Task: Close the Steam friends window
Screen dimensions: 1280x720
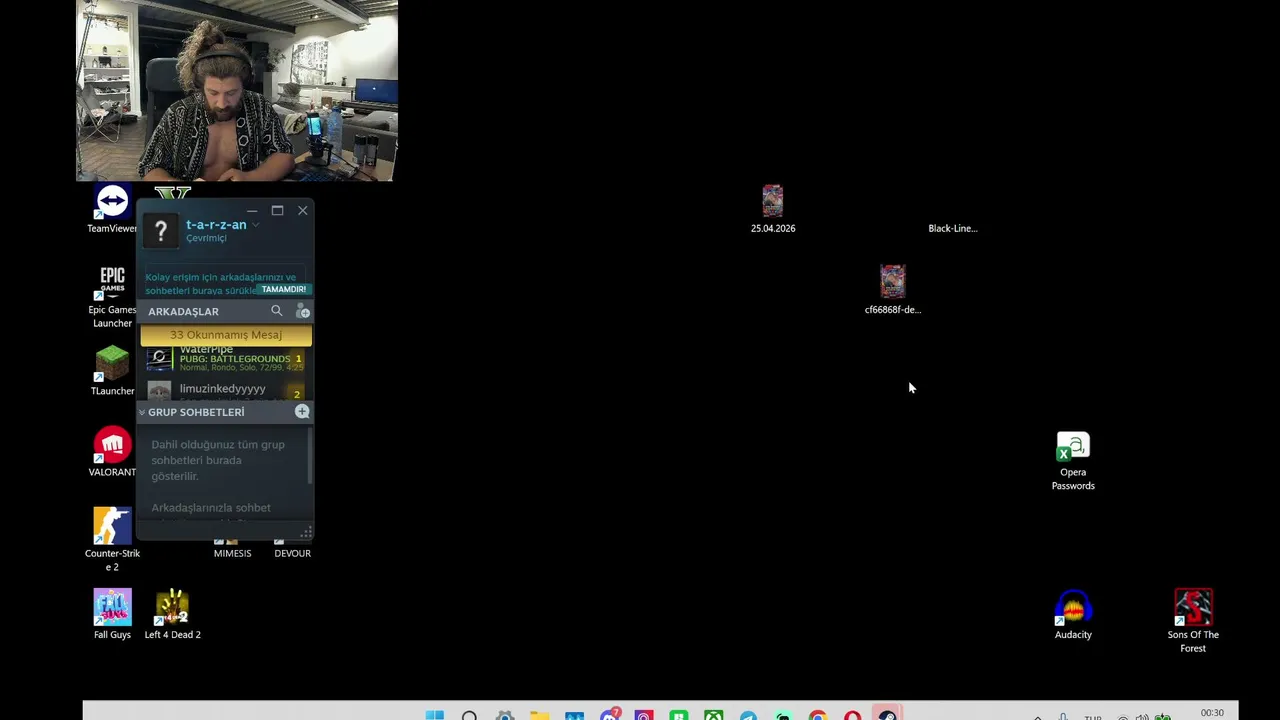Action: pos(302,210)
